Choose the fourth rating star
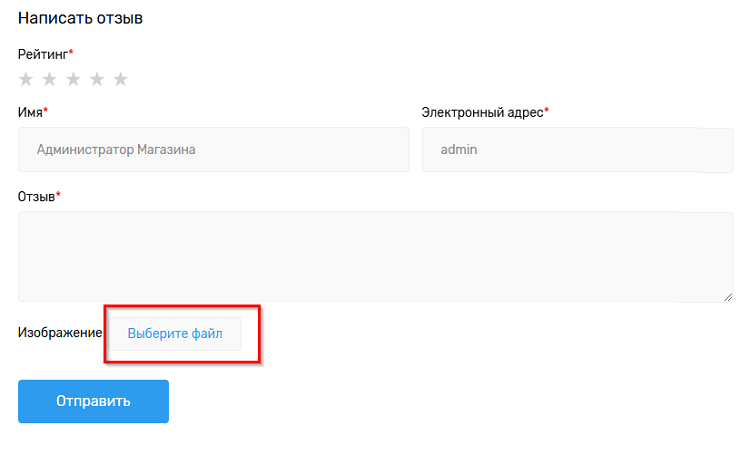The height and width of the screenshot is (474, 740). (x=97, y=79)
